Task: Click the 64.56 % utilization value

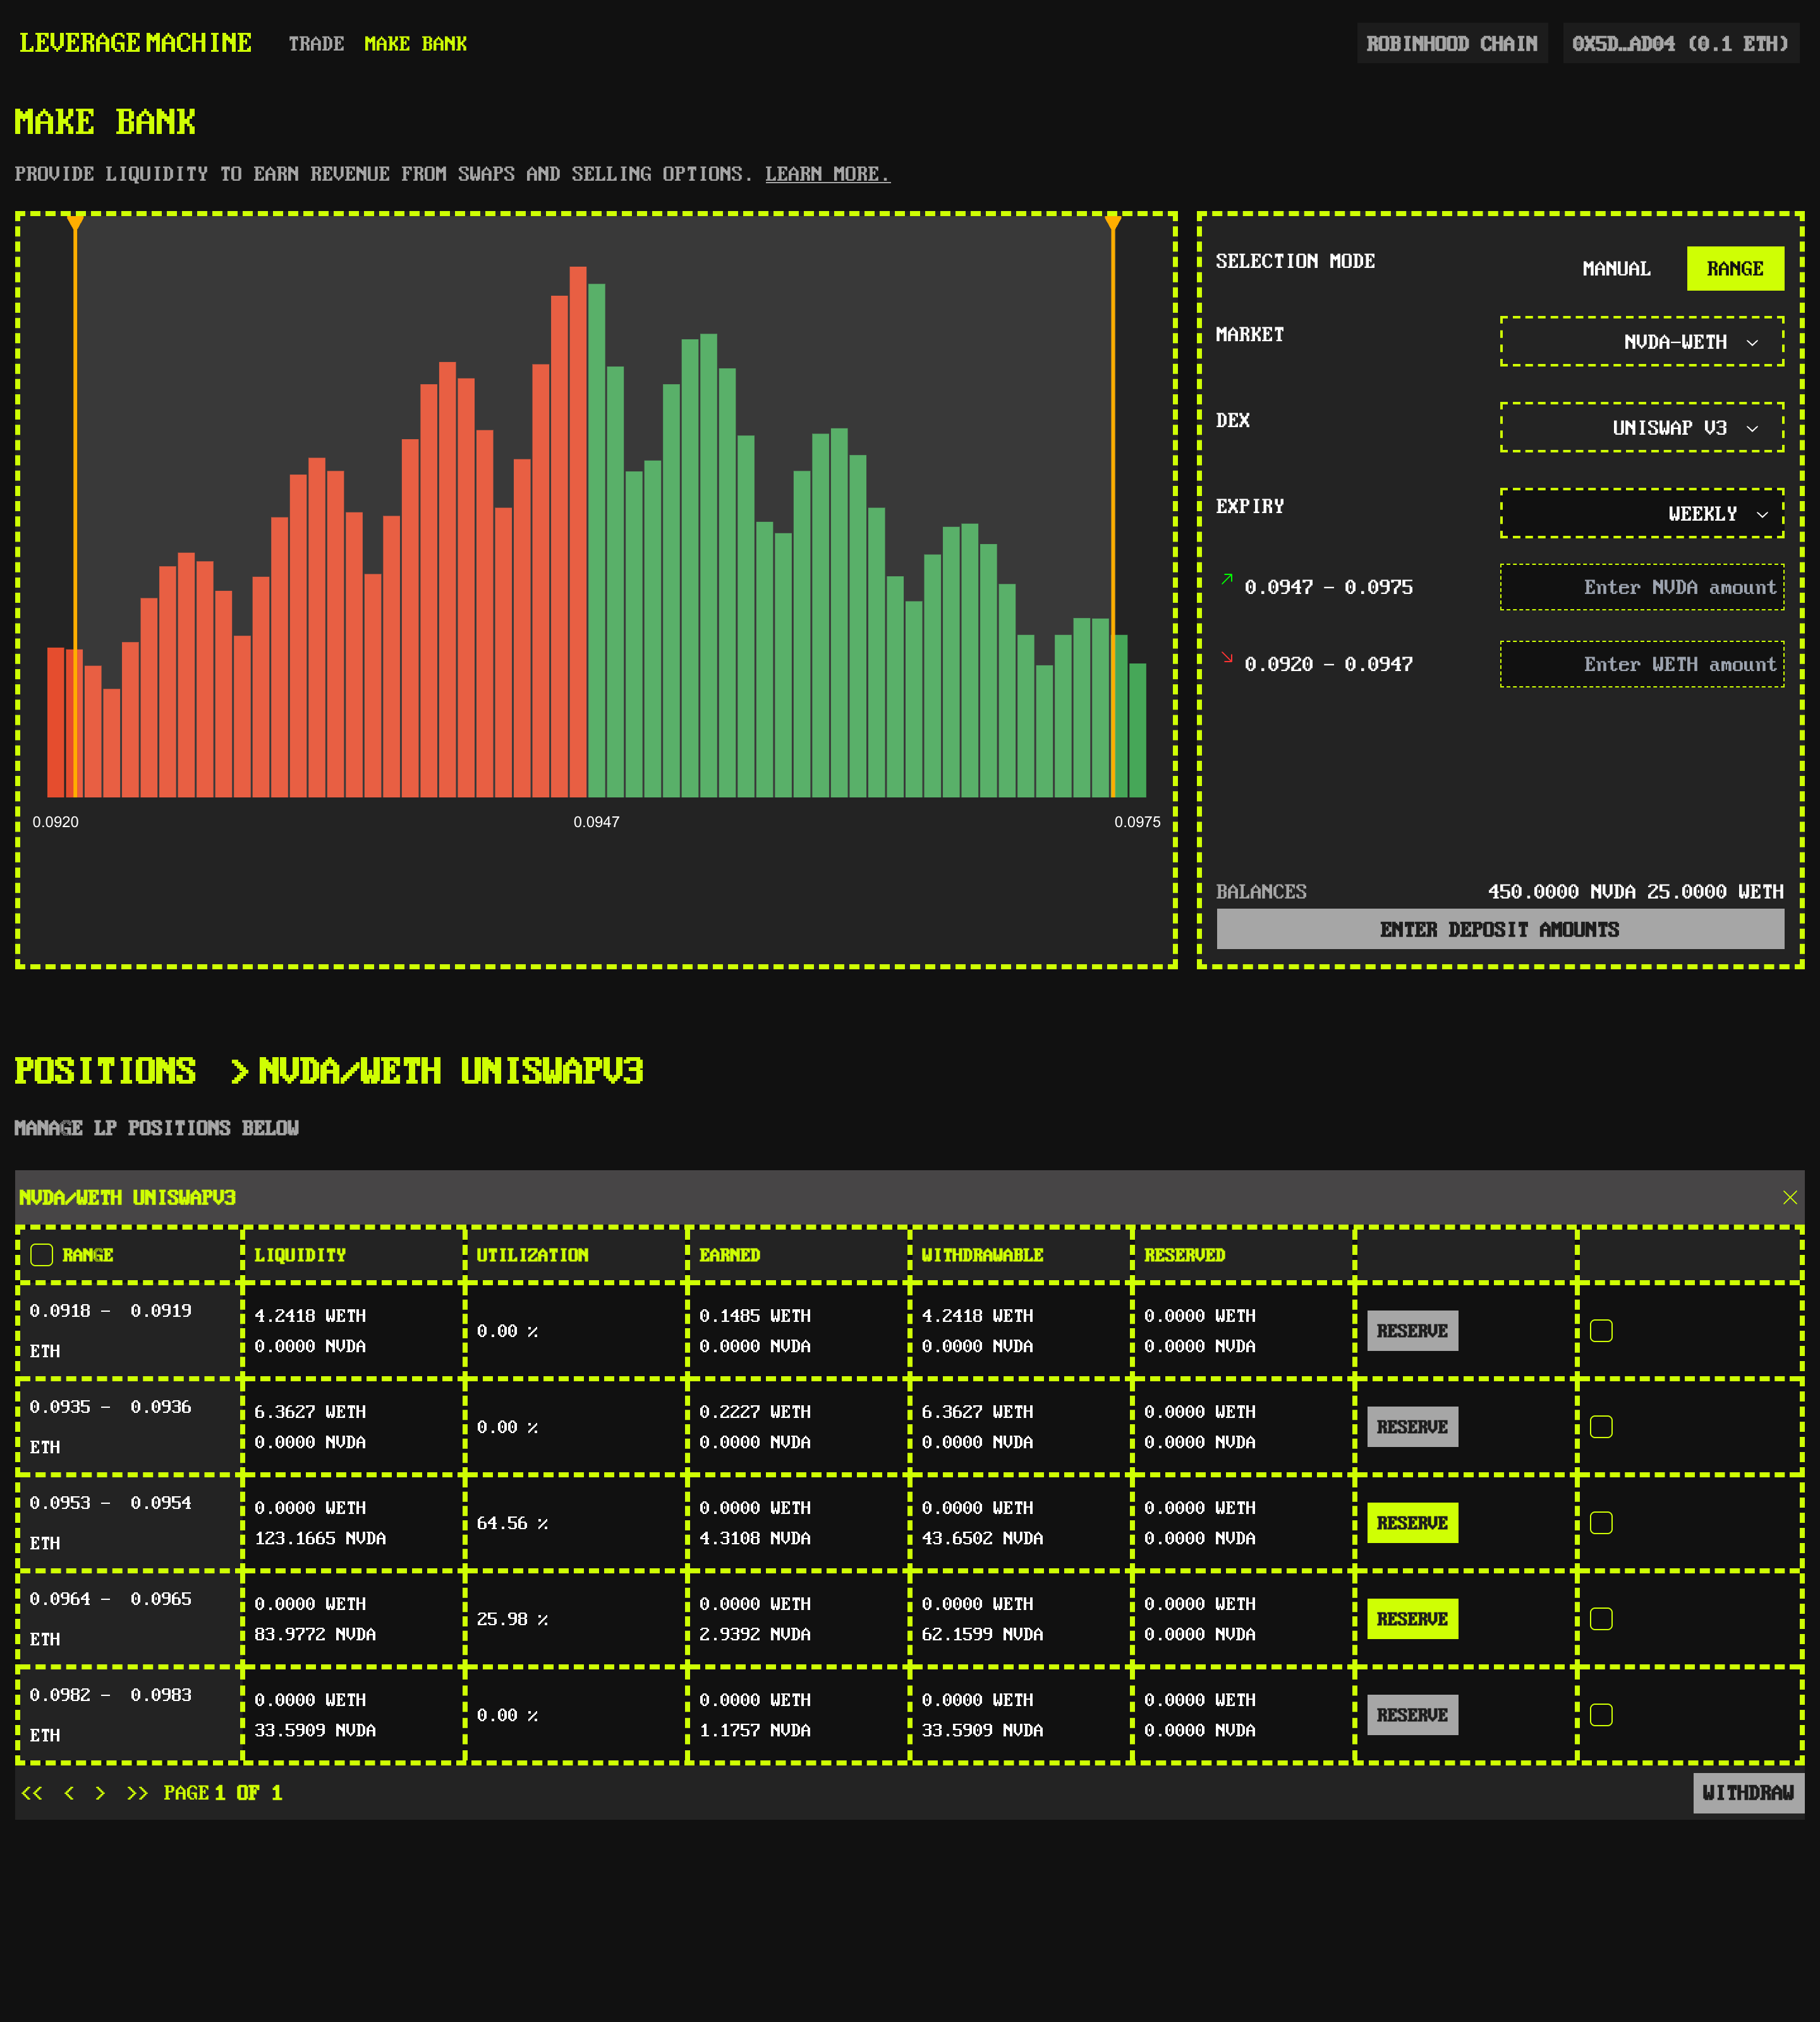Action: tap(512, 1523)
